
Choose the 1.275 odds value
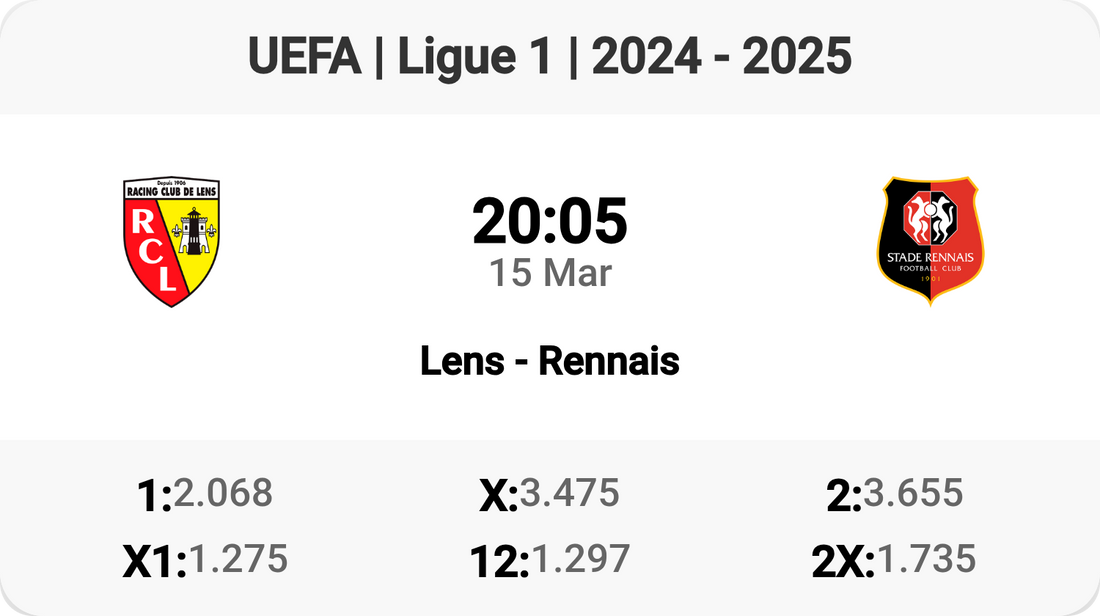pyautogui.click(x=238, y=559)
